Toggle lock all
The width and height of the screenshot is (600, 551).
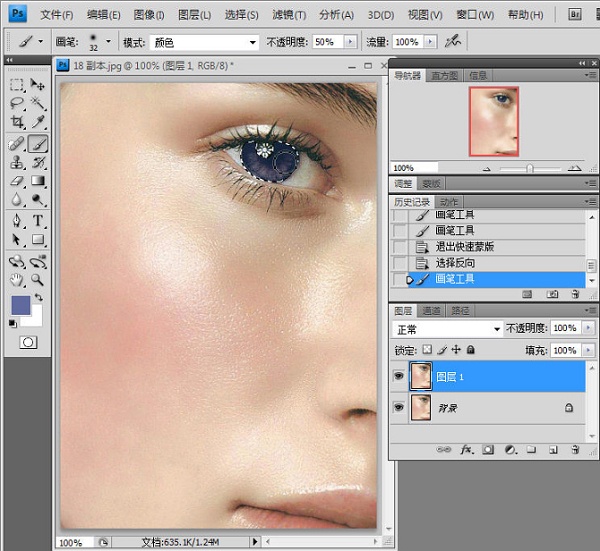point(471,349)
